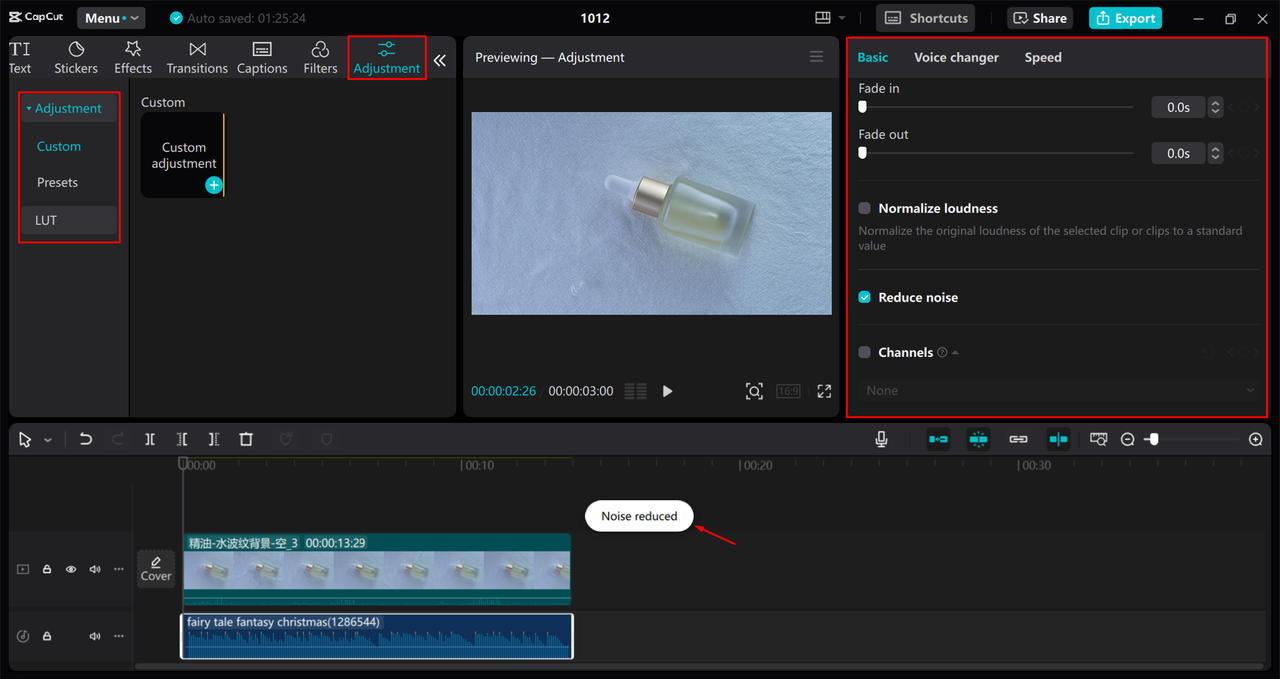The width and height of the screenshot is (1280, 679).
Task: Switch to the Speed tab
Action: click(x=1043, y=57)
